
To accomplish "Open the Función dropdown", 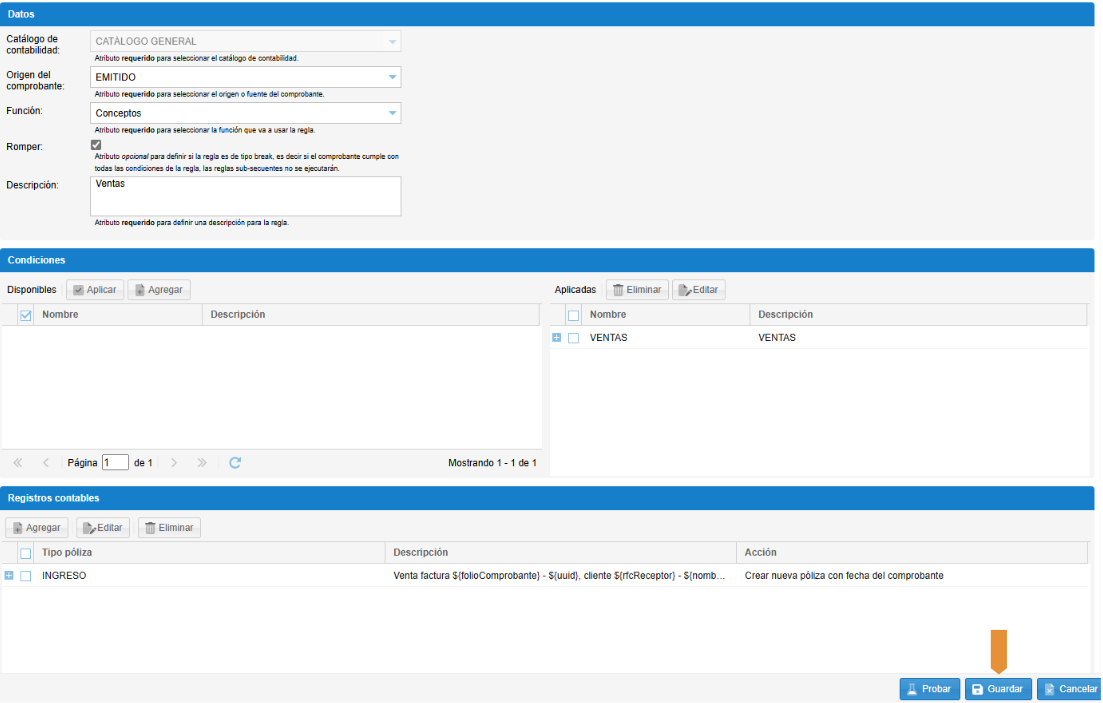I will point(392,113).
